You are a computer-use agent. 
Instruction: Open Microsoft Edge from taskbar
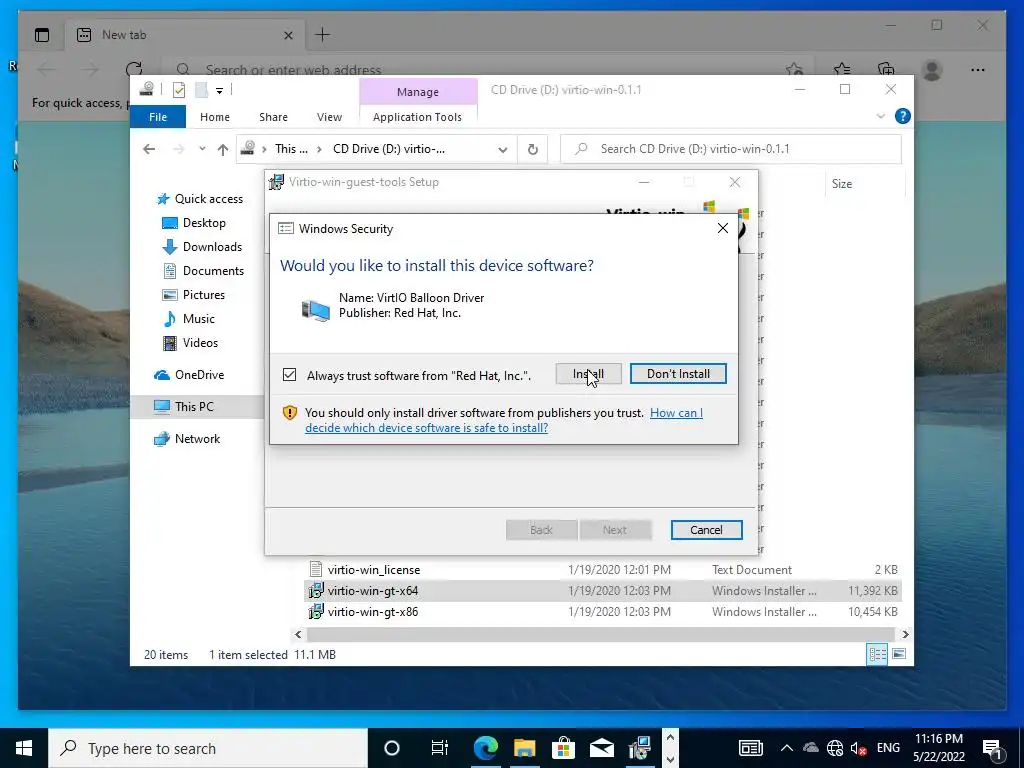tap(485, 748)
